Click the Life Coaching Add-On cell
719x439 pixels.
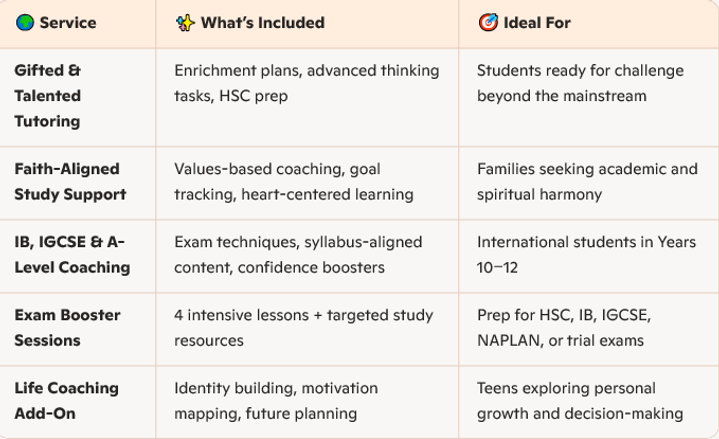coord(78,402)
